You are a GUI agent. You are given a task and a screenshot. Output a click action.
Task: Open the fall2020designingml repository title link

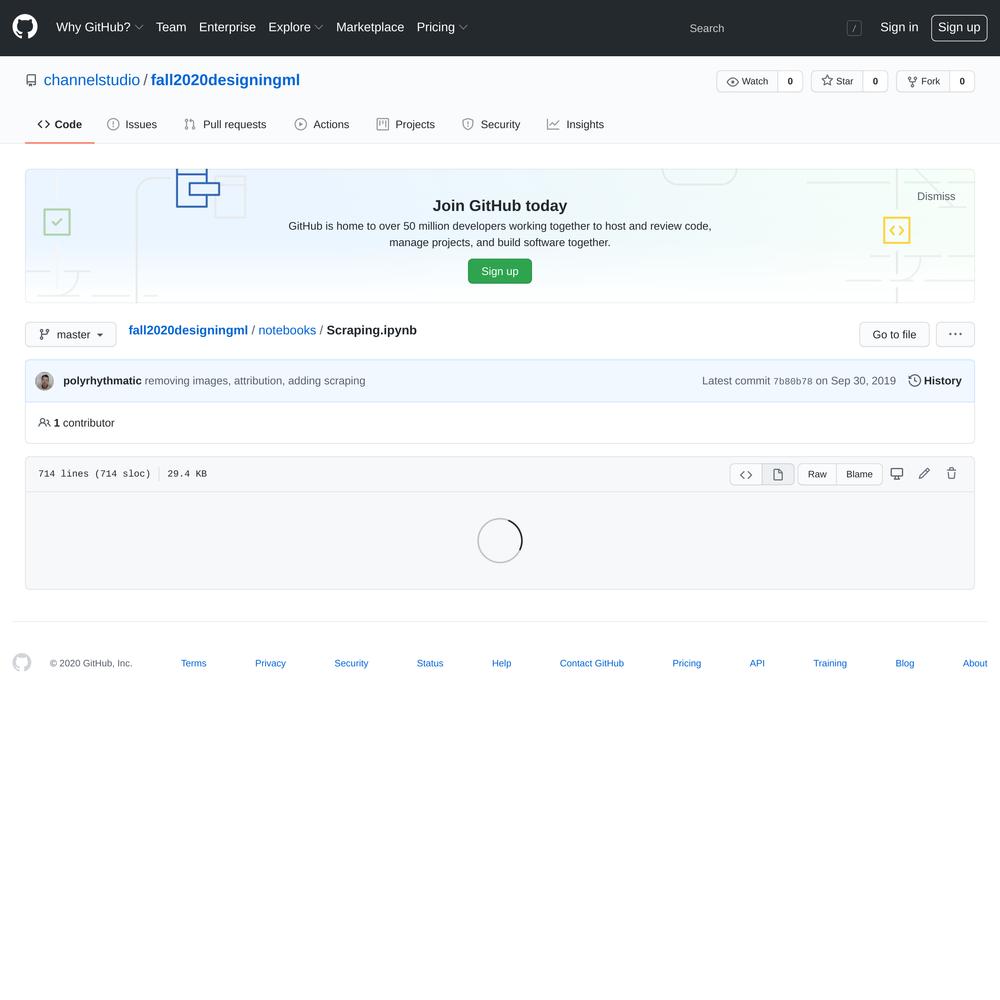225,80
